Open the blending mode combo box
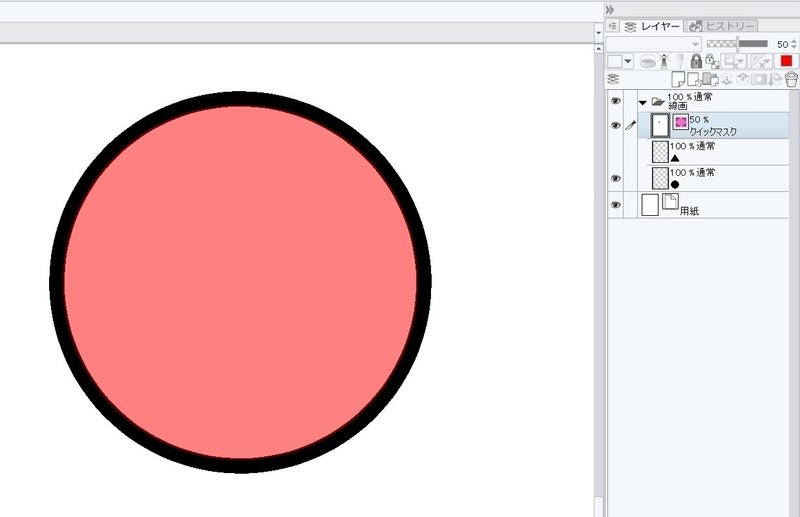800x517 pixels. coord(654,44)
